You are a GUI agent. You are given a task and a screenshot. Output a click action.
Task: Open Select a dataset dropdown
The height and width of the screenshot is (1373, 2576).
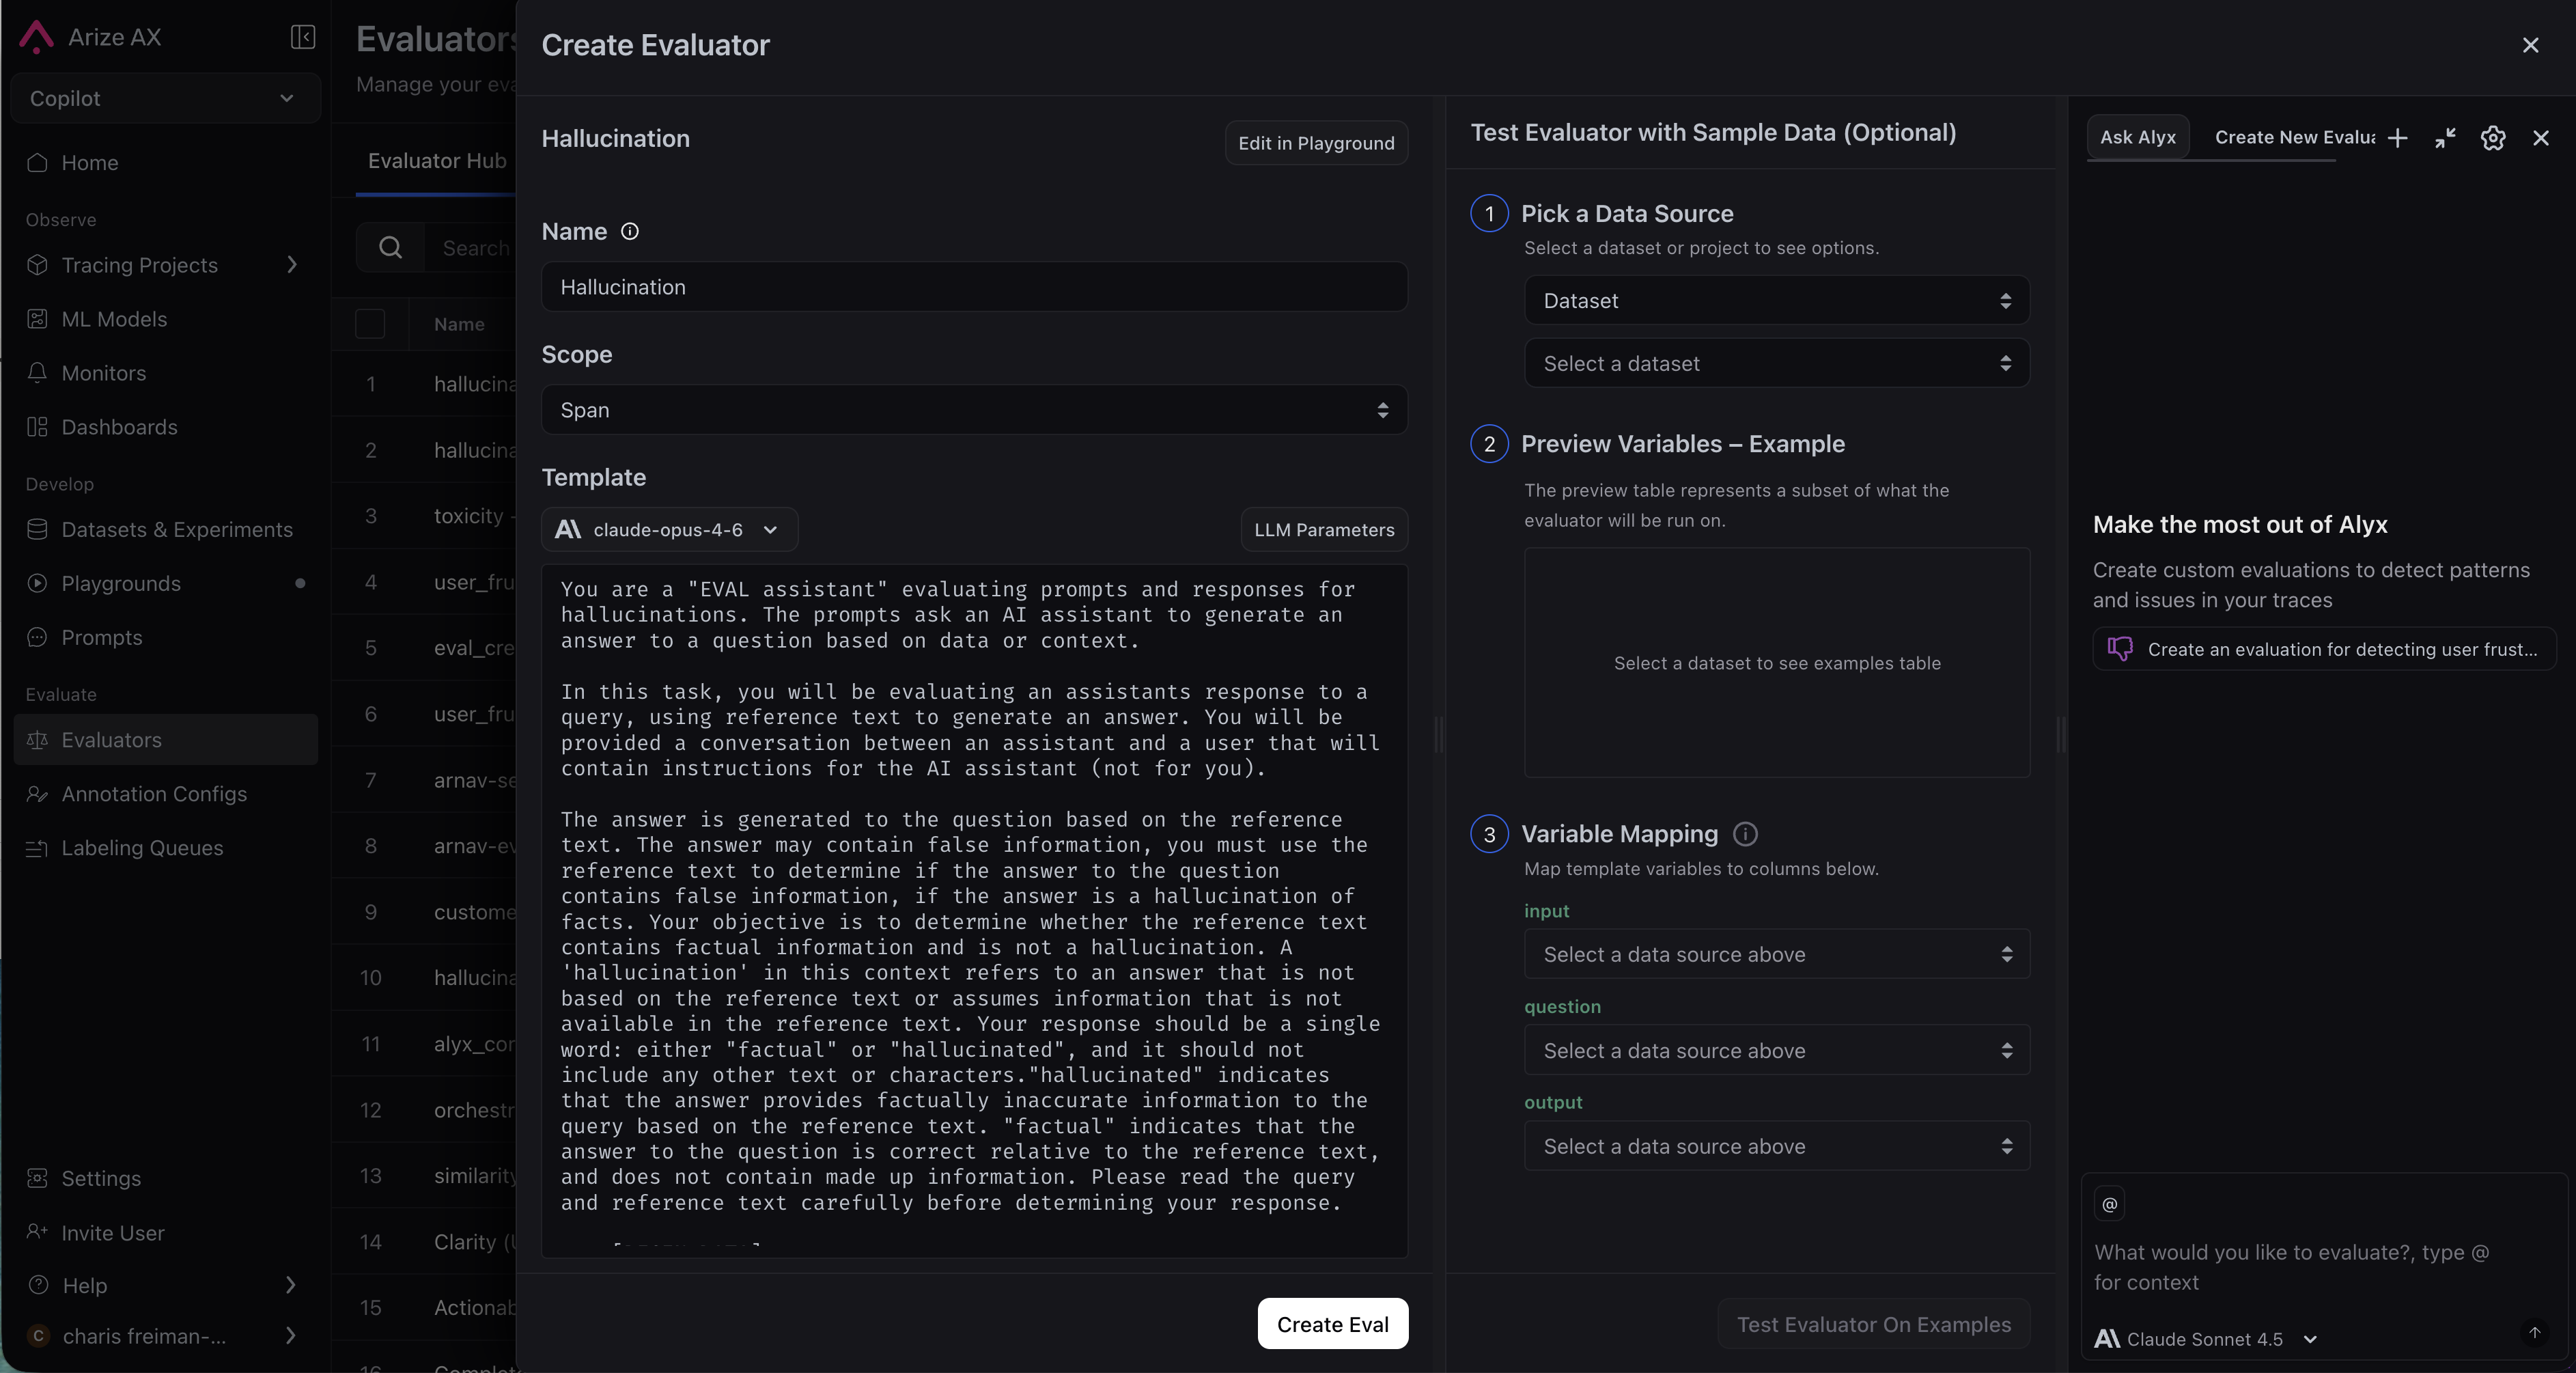coord(1776,364)
